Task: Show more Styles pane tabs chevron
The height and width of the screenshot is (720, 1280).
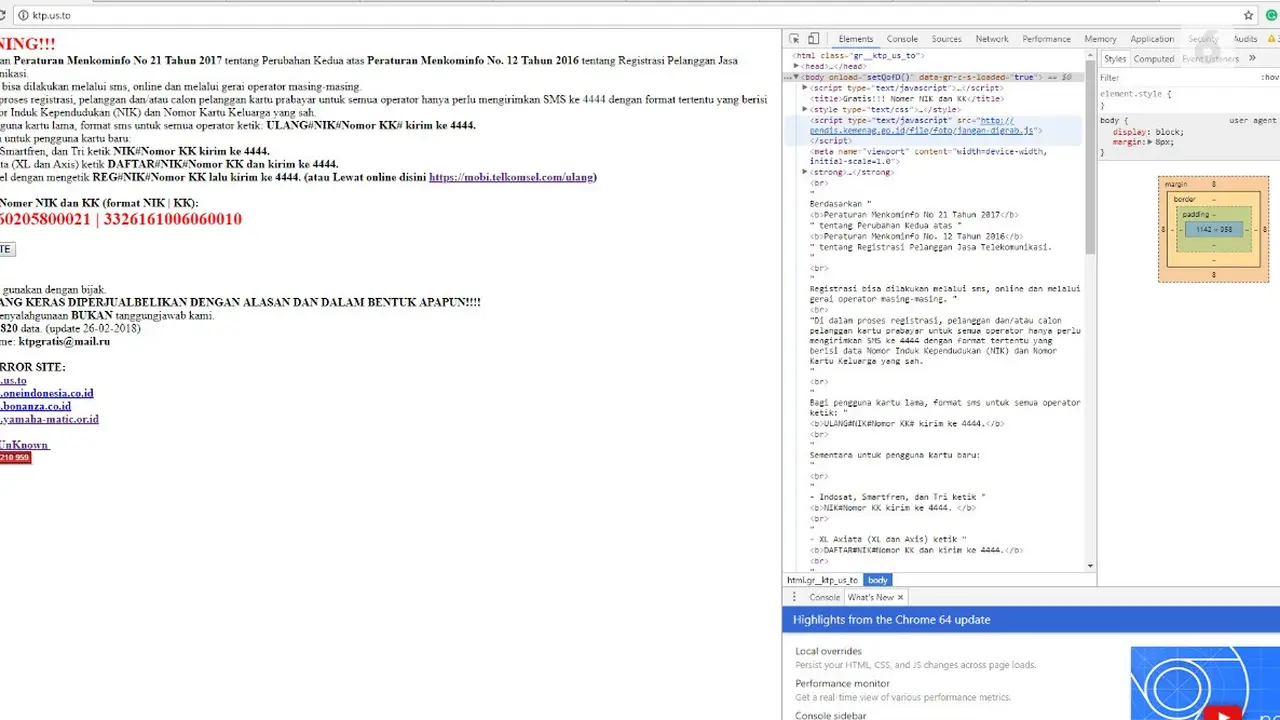Action: point(1252,59)
